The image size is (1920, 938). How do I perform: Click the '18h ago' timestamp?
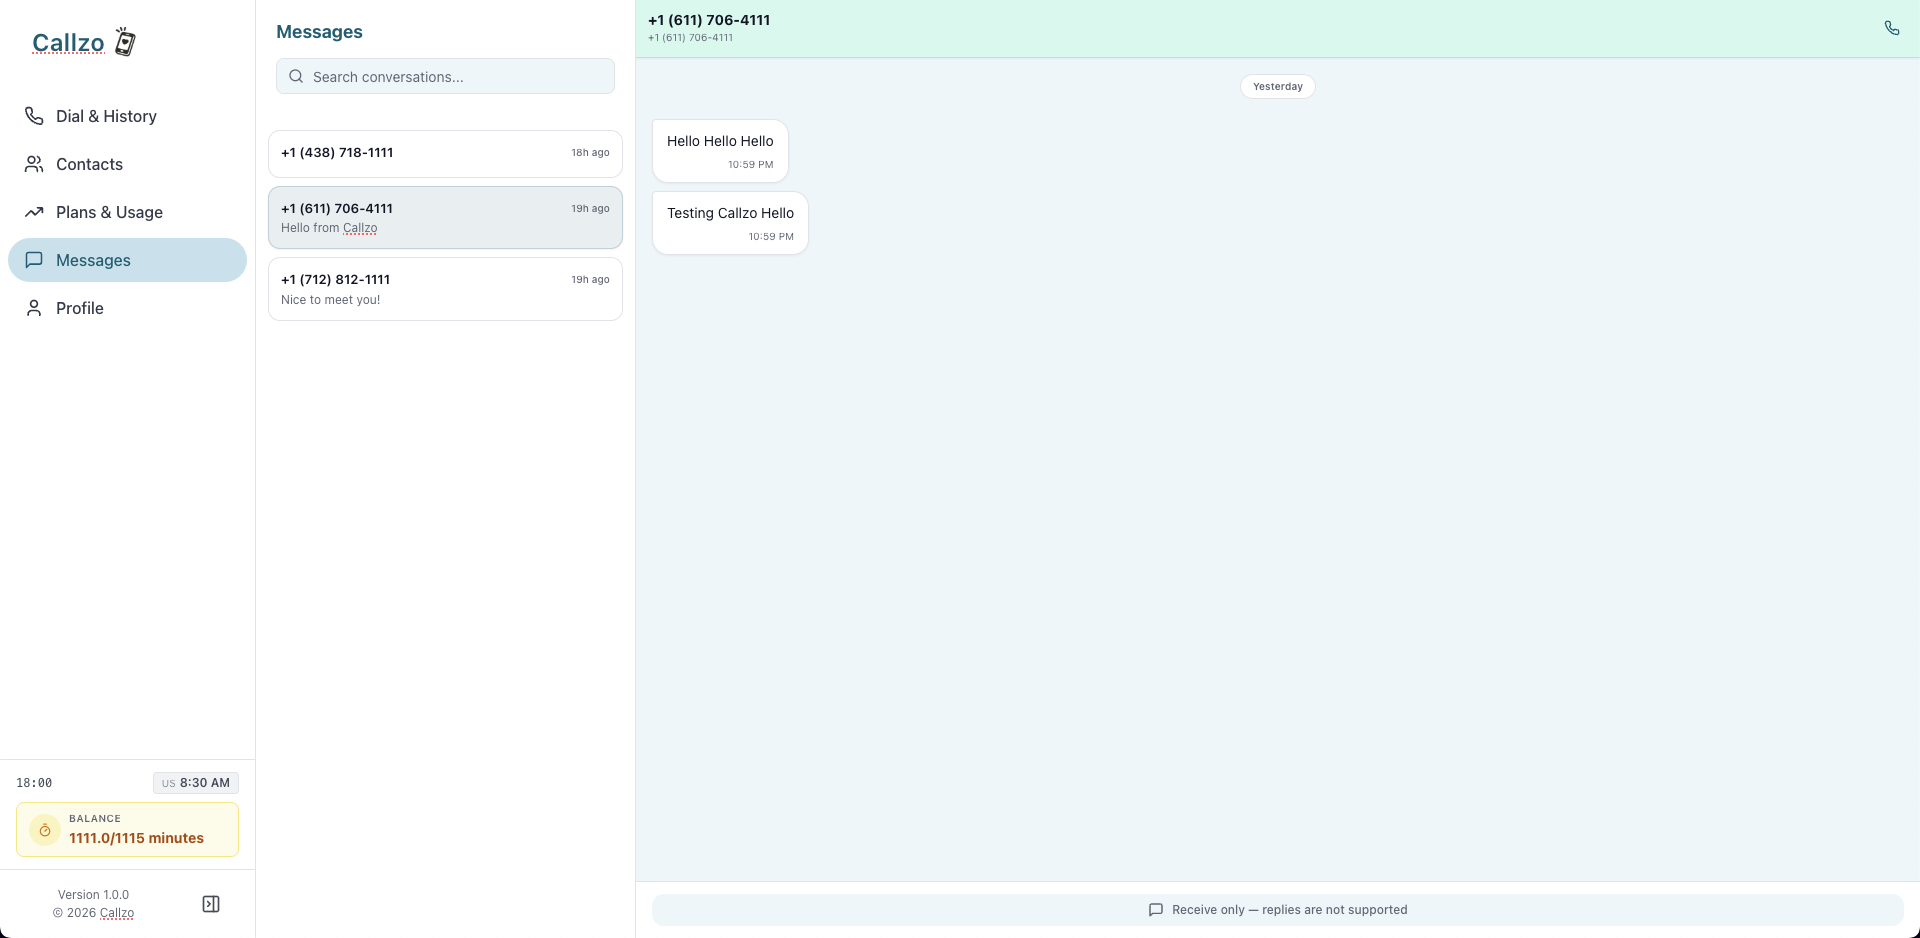[x=590, y=153]
